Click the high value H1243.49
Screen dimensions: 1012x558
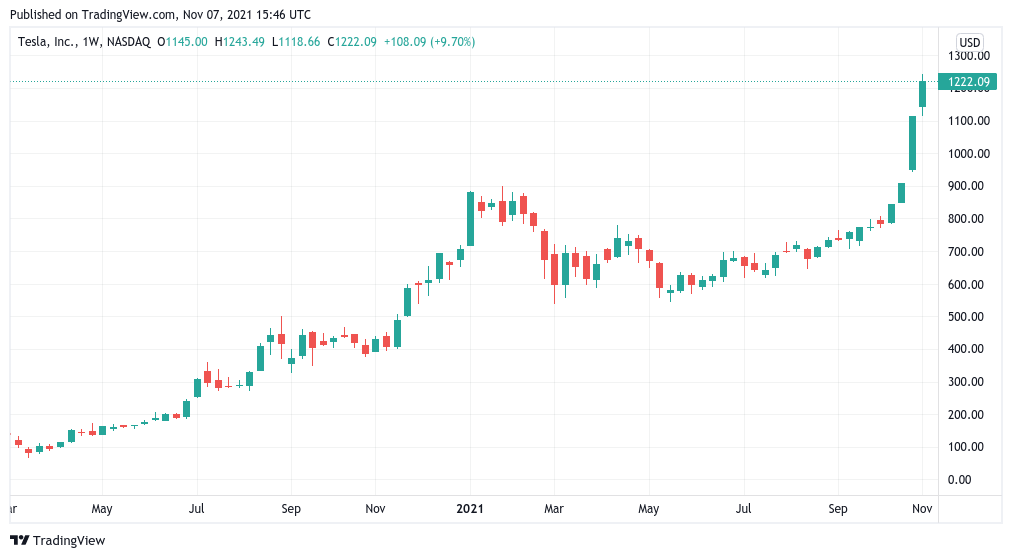[239, 42]
